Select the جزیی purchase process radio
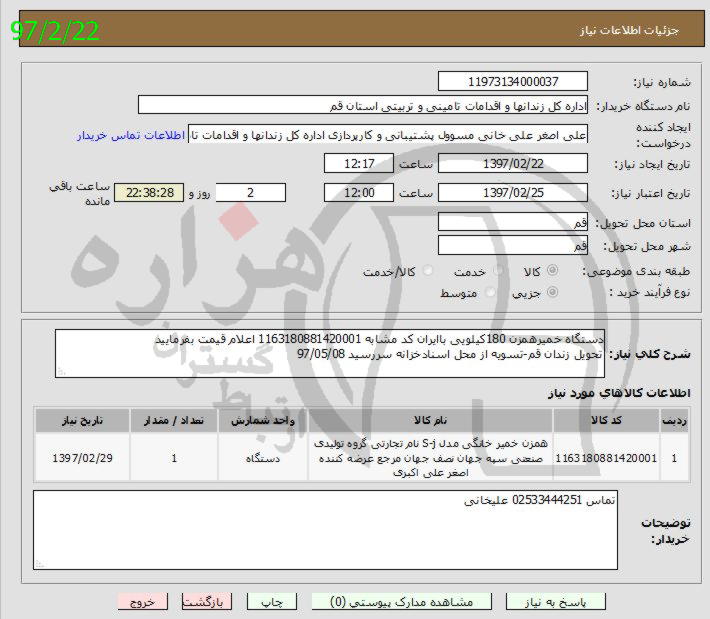This screenshot has width=710, height=619. coord(552,292)
